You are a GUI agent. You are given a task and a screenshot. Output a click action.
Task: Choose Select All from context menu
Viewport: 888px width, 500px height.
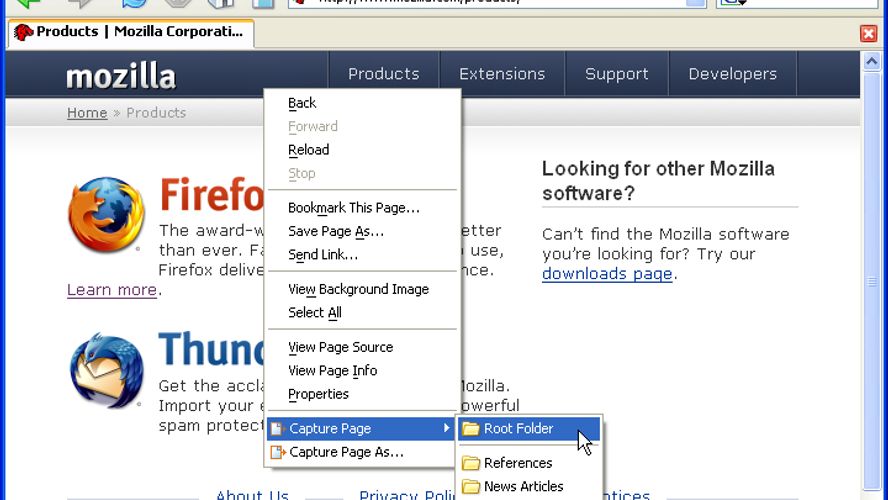[362, 313]
